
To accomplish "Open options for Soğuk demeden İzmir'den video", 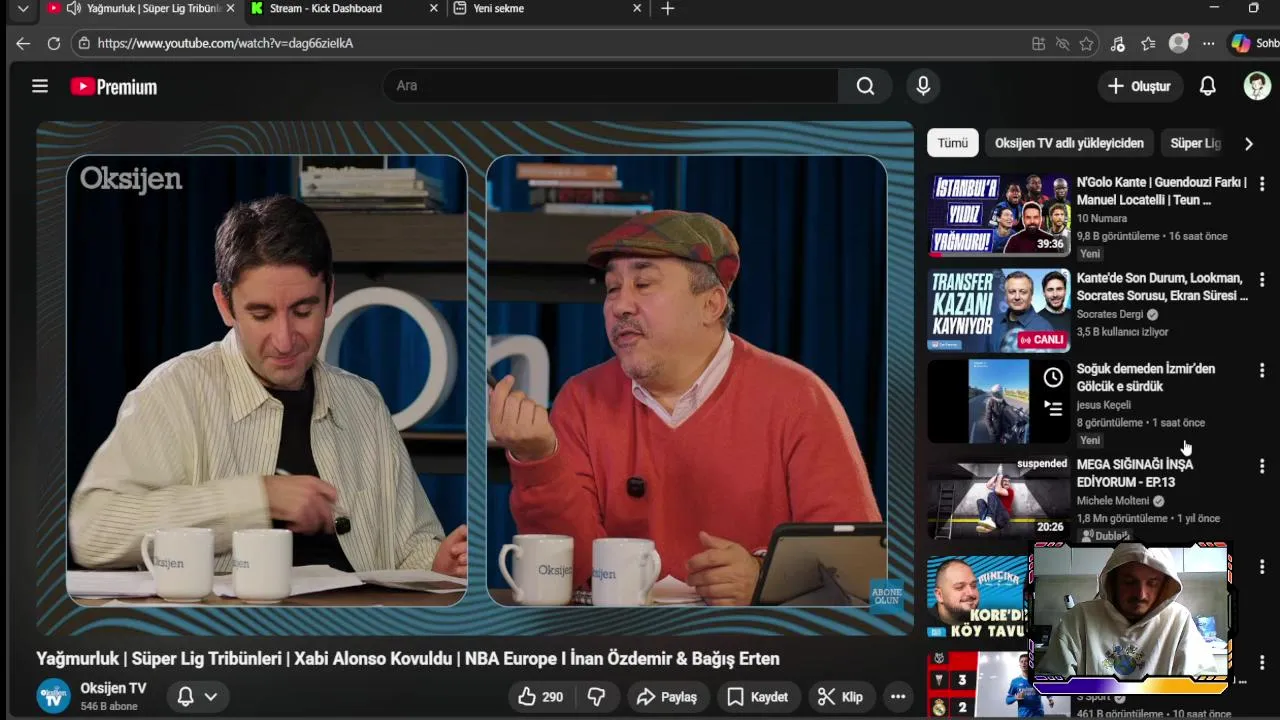I will 1262,370.
